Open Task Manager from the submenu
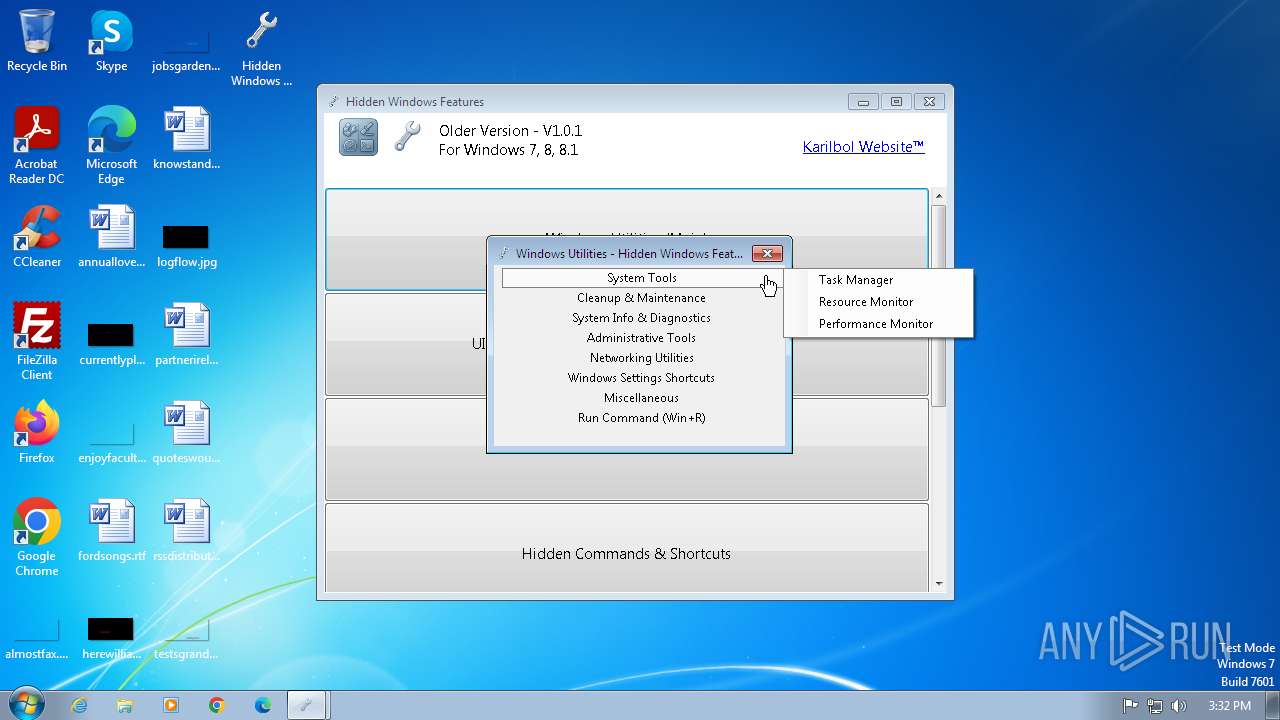 [x=856, y=280]
